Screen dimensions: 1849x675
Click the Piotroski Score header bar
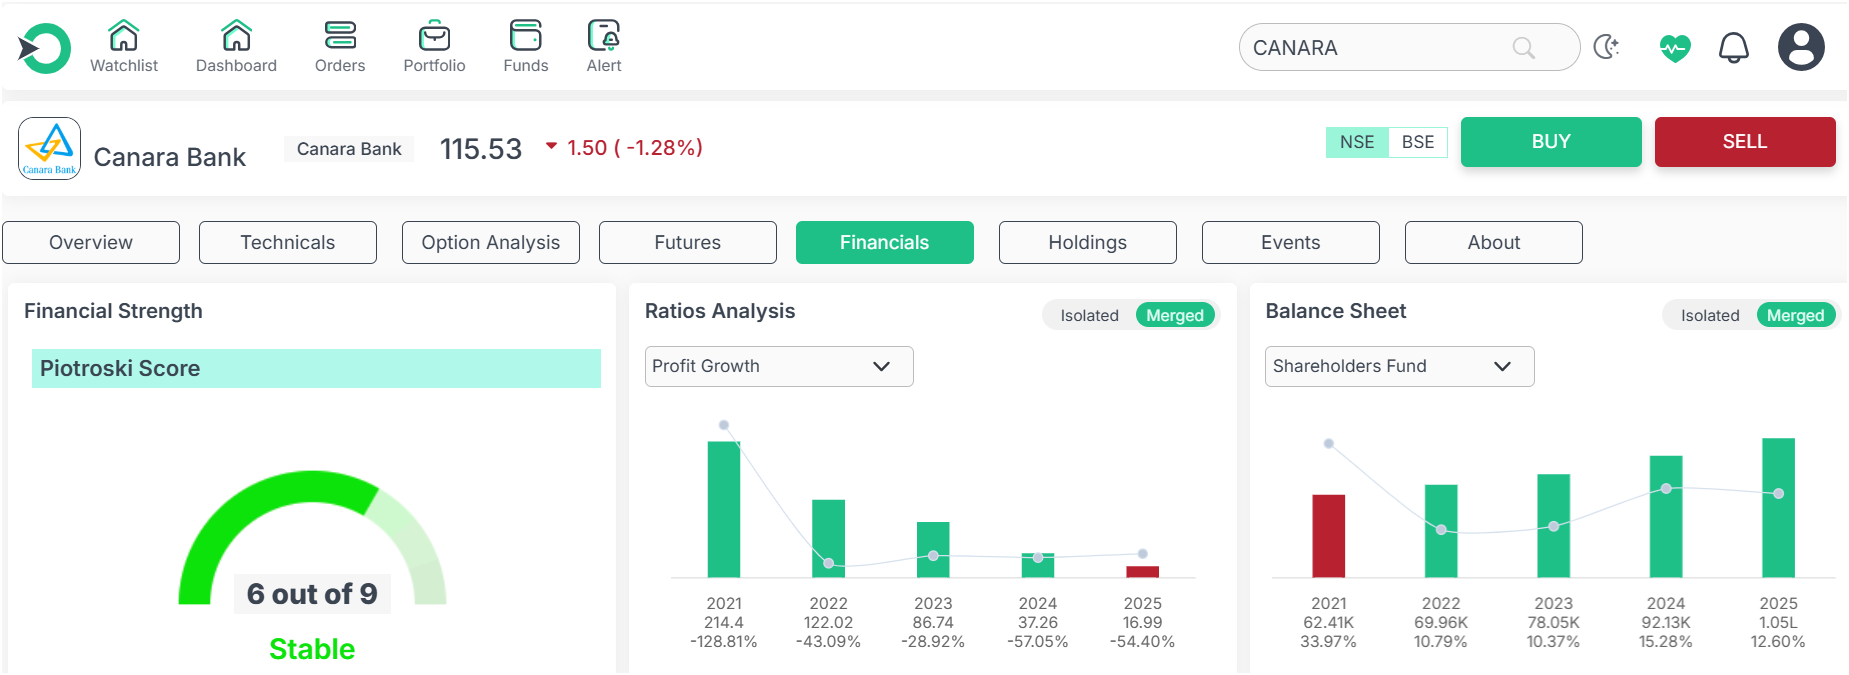(x=316, y=368)
